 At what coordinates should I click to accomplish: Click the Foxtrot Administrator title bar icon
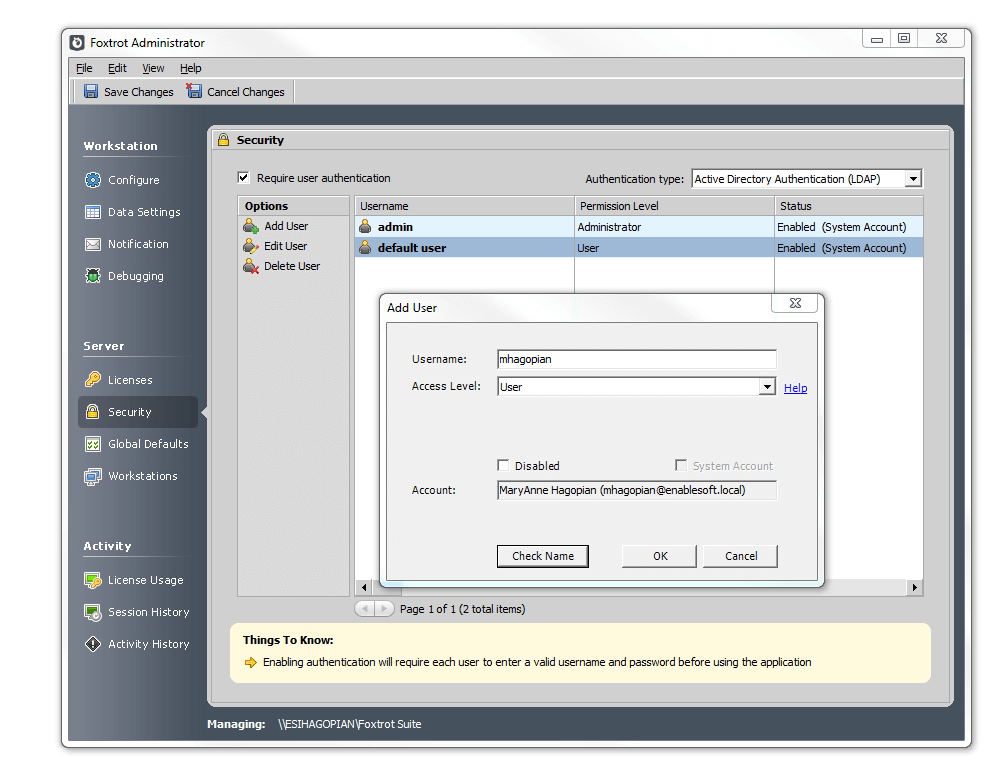tap(77, 43)
